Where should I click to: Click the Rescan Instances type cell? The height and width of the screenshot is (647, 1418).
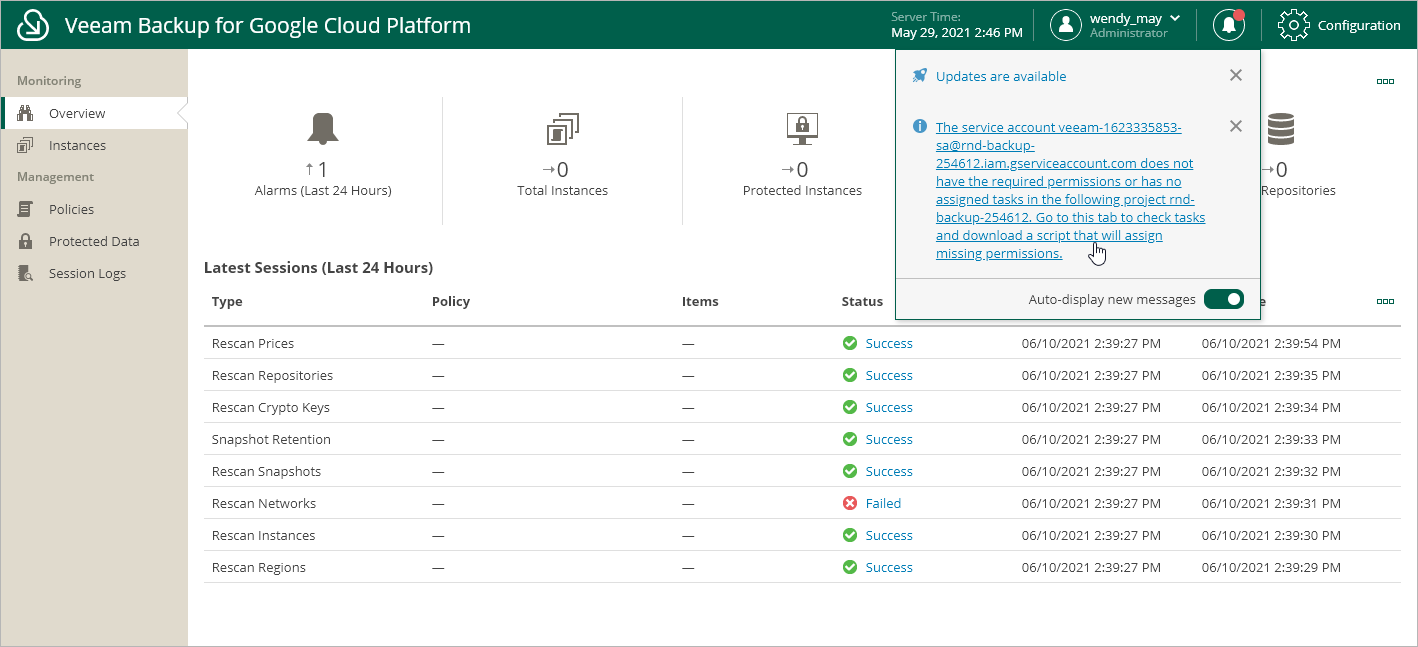pos(263,535)
